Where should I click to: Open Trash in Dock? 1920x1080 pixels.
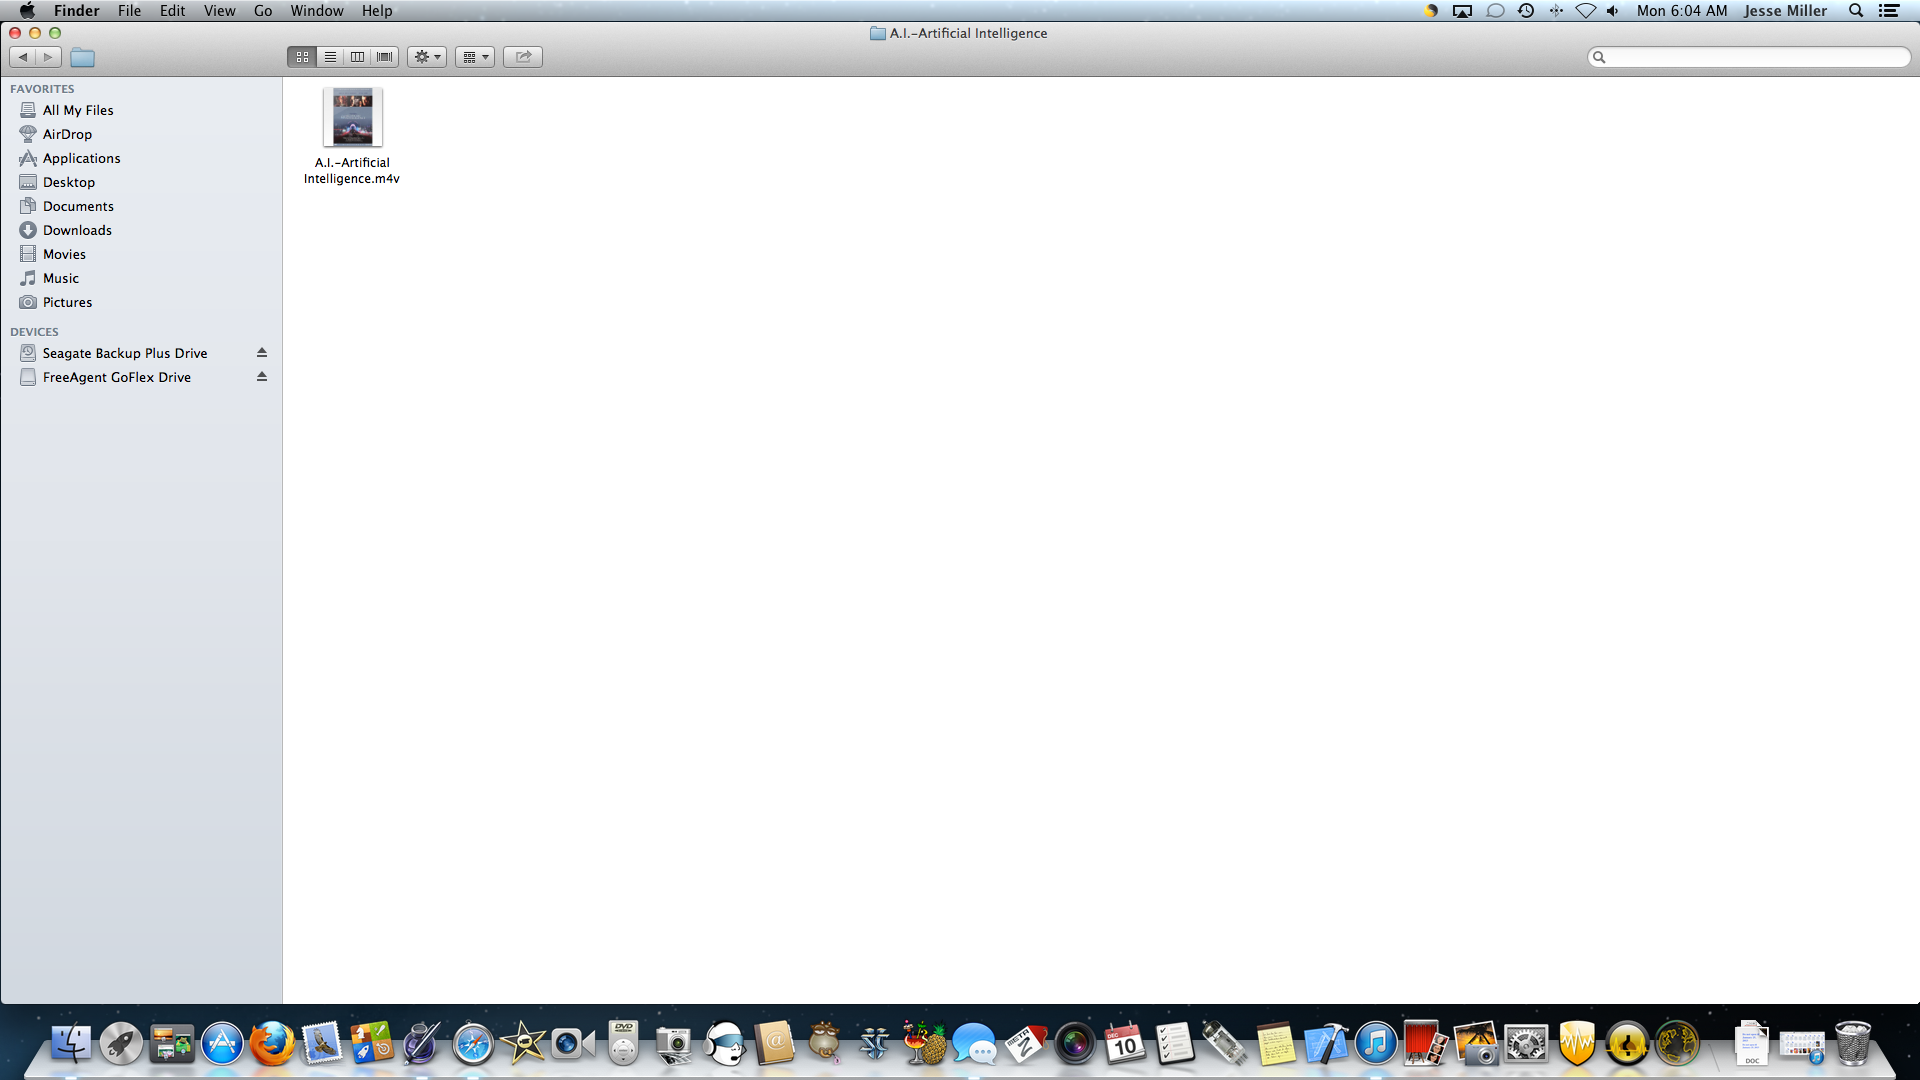(x=1853, y=1044)
